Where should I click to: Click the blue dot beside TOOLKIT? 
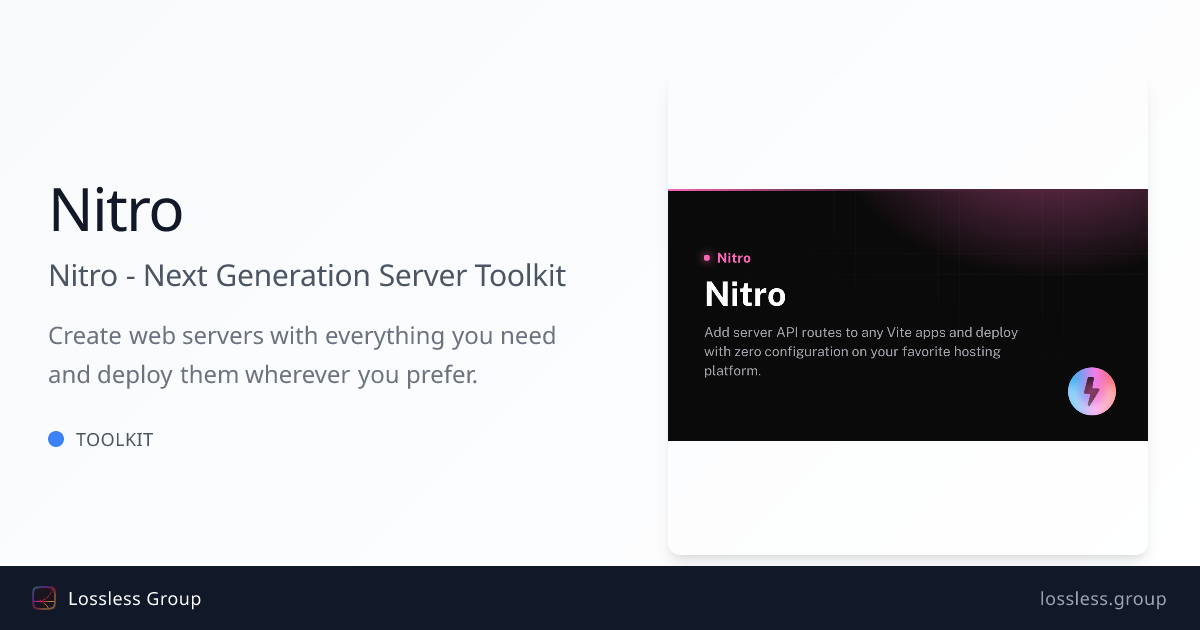[56, 439]
